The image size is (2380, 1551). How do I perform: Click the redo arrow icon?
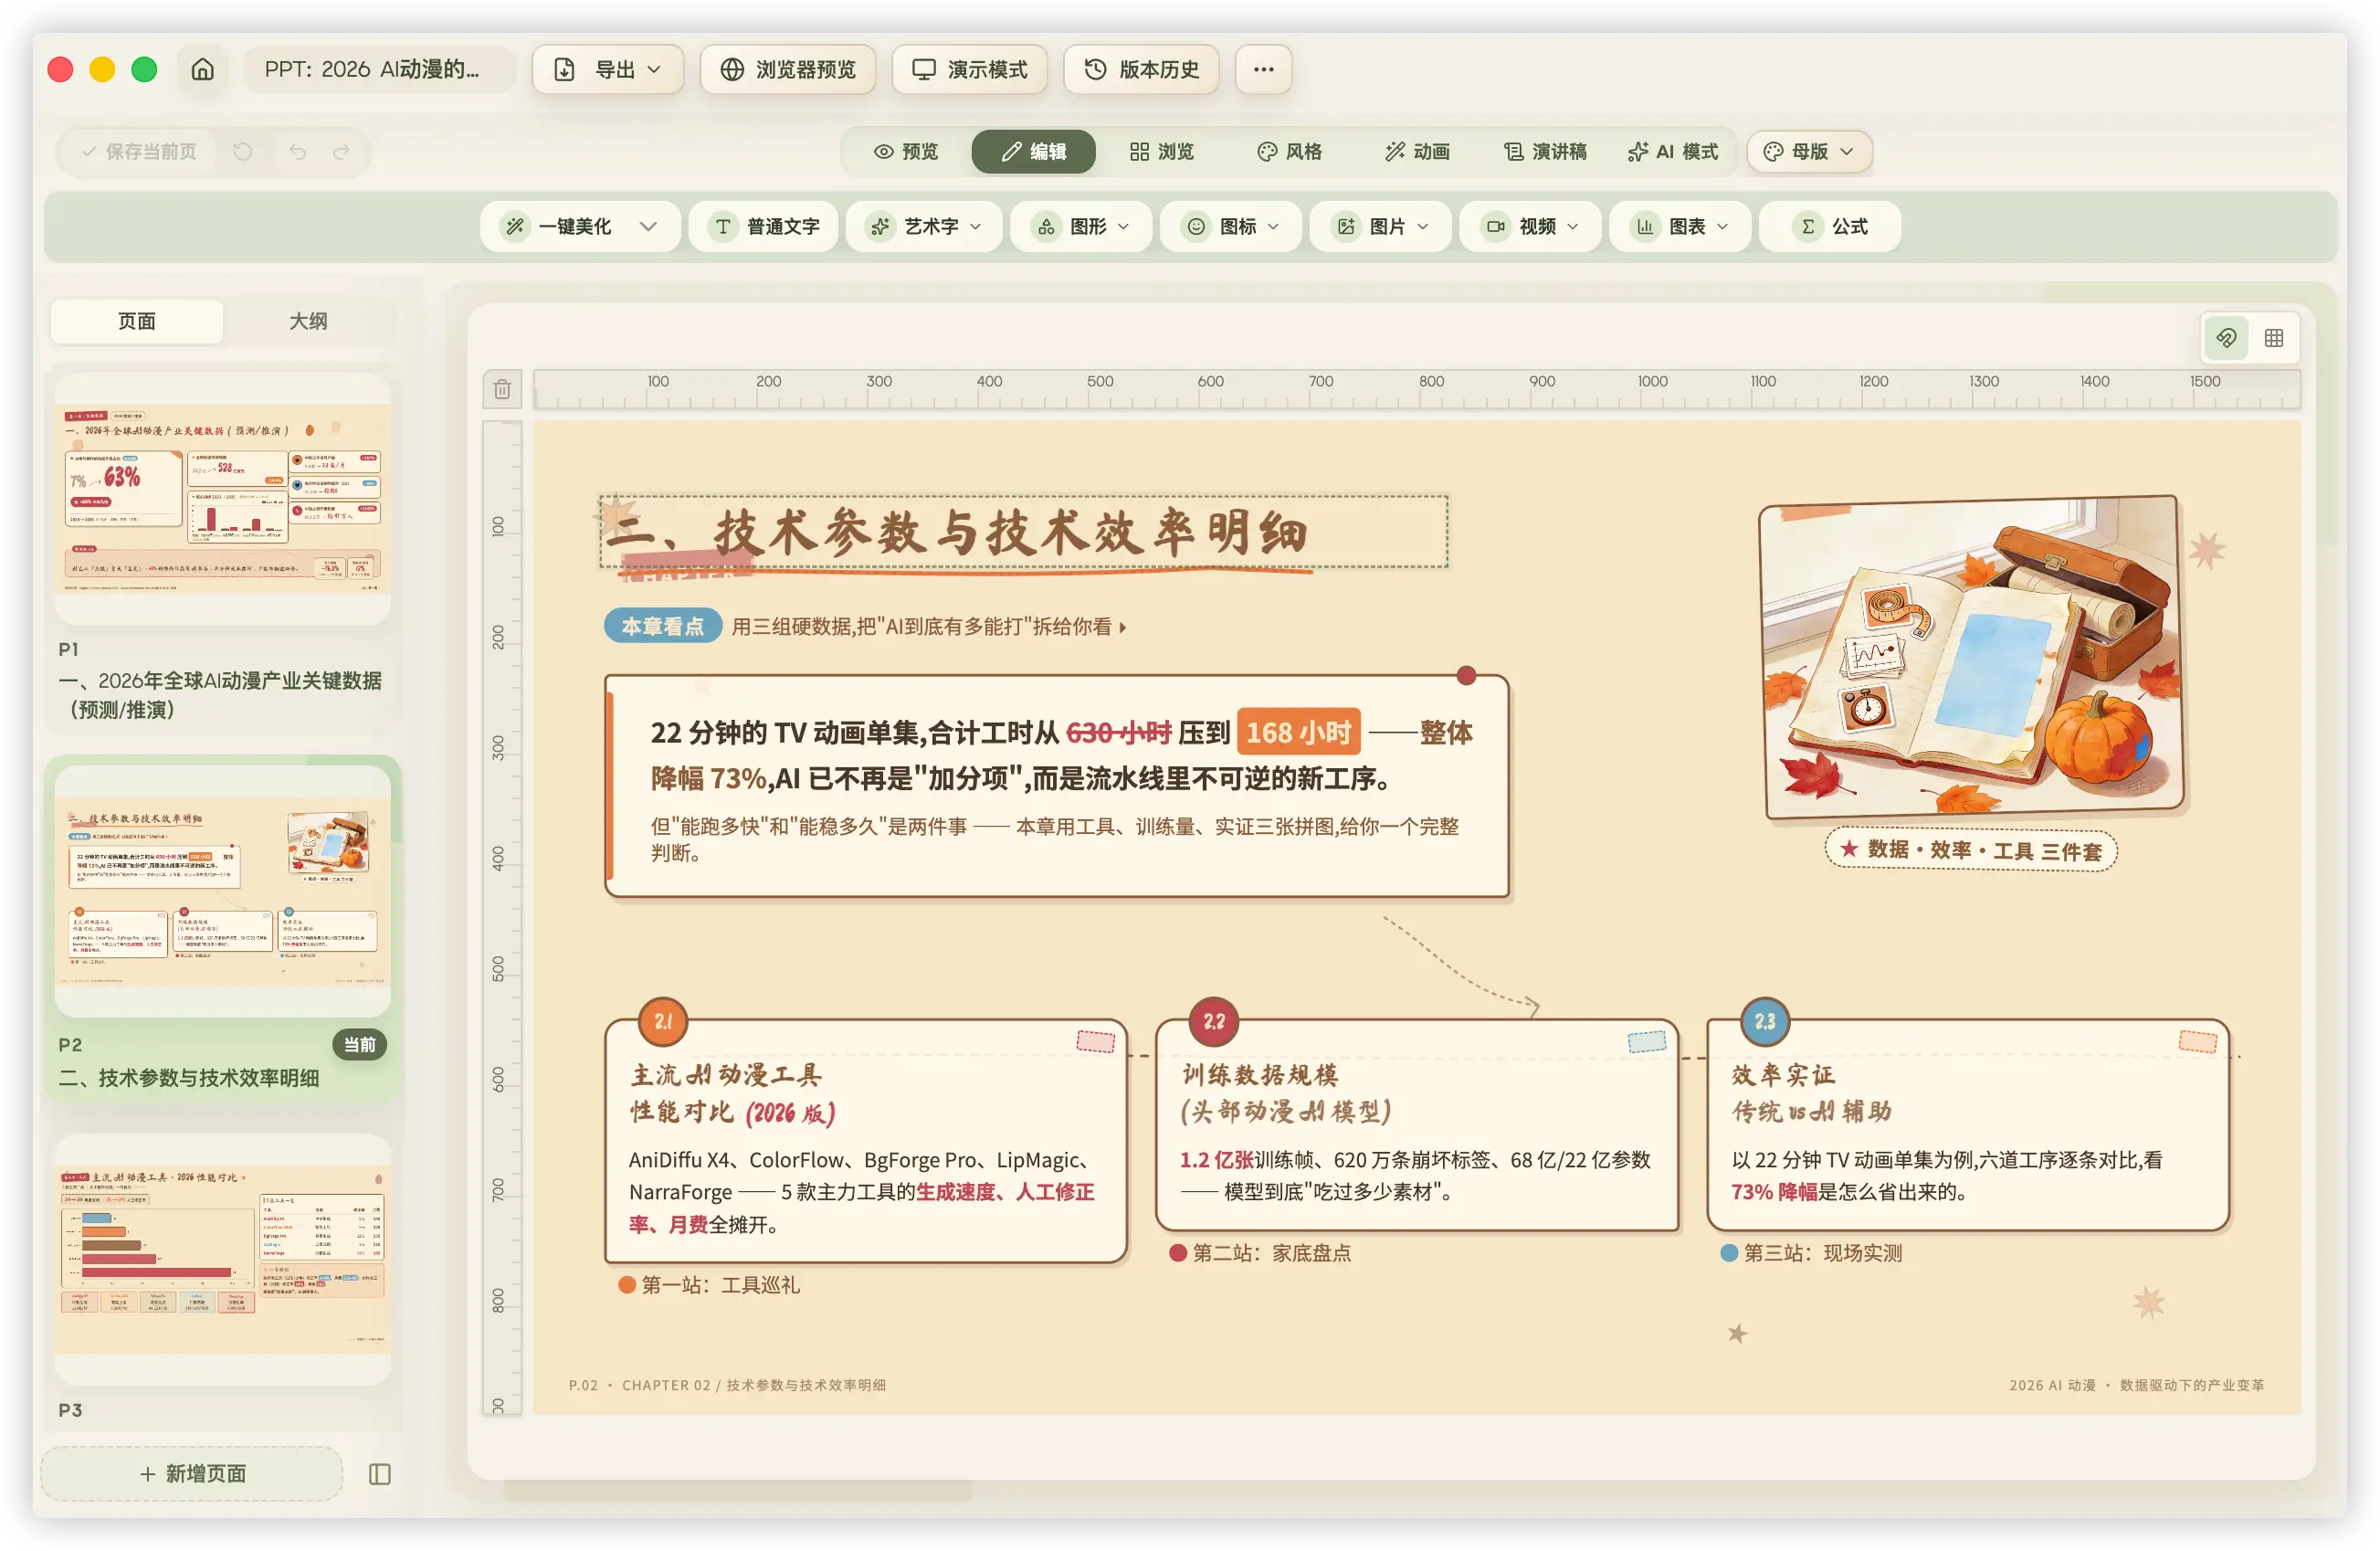tap(342, 152)
